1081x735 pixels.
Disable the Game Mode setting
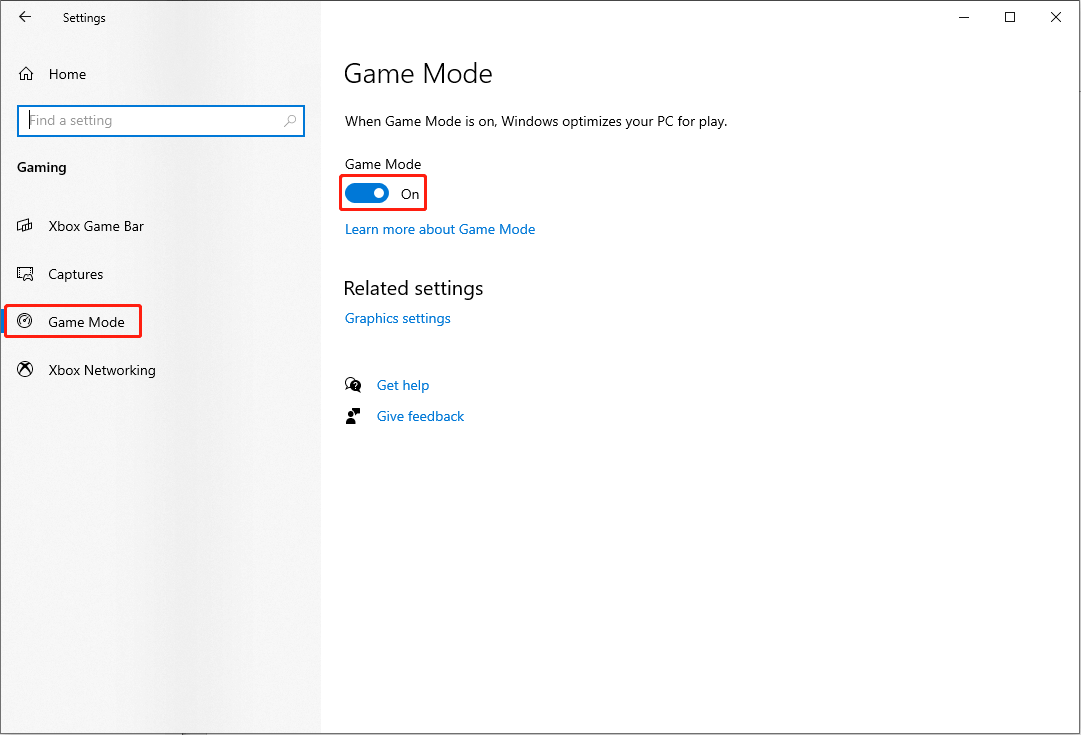pyautogui.click(x=366, y=192)
